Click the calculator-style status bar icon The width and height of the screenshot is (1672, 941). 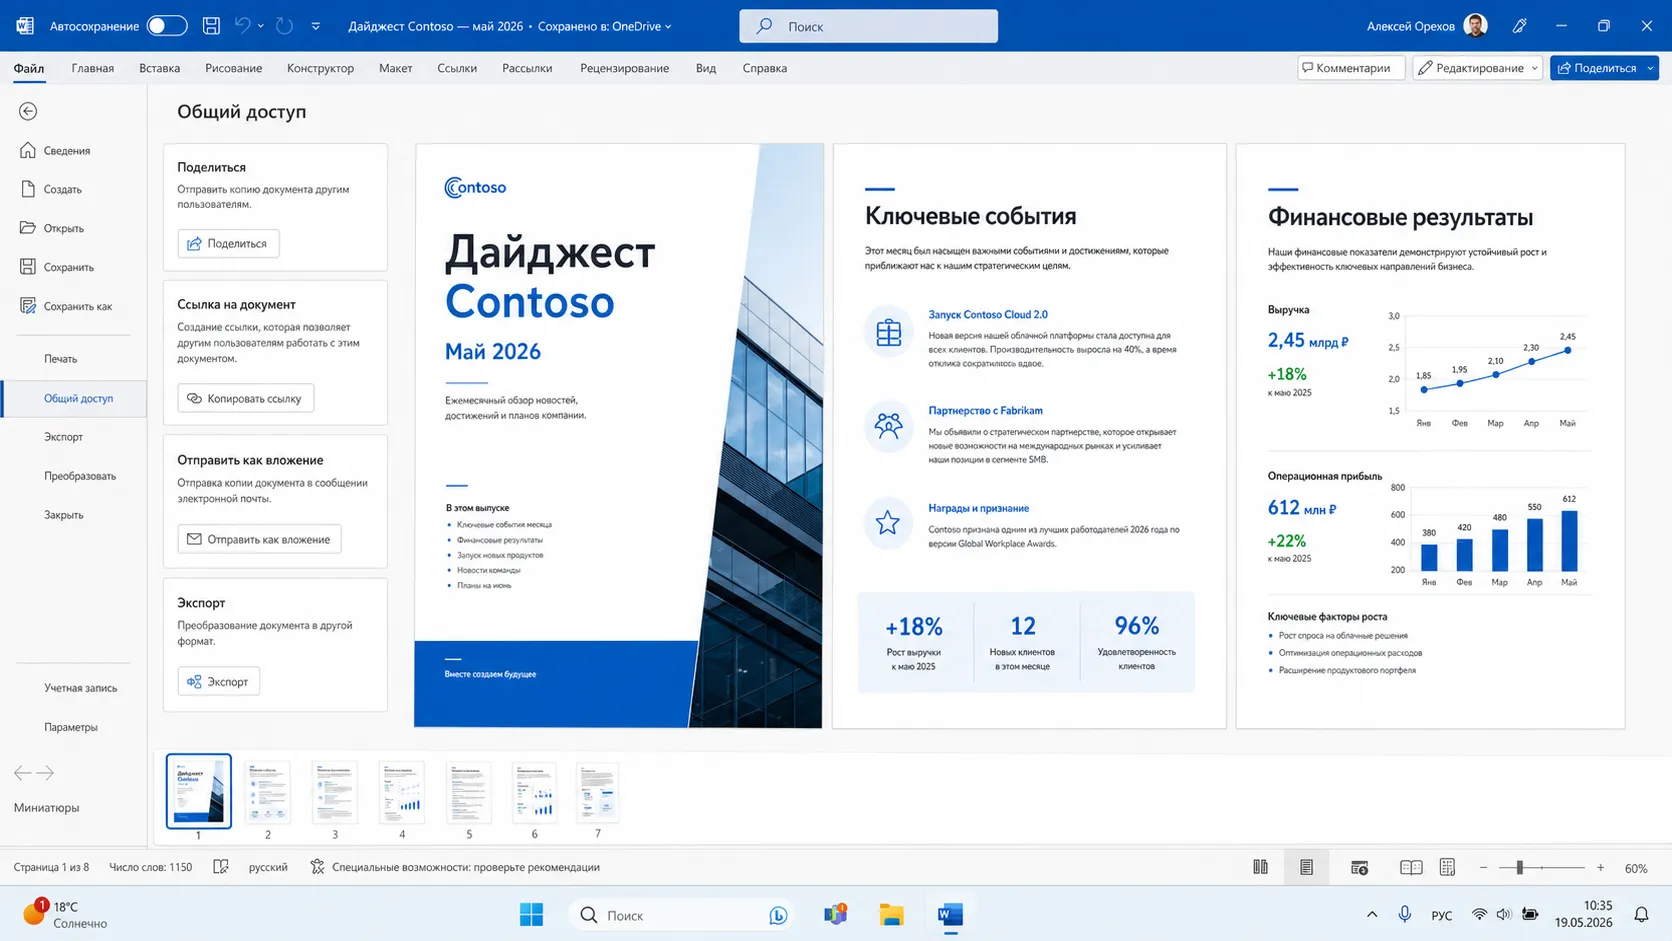click(1447, 867)
